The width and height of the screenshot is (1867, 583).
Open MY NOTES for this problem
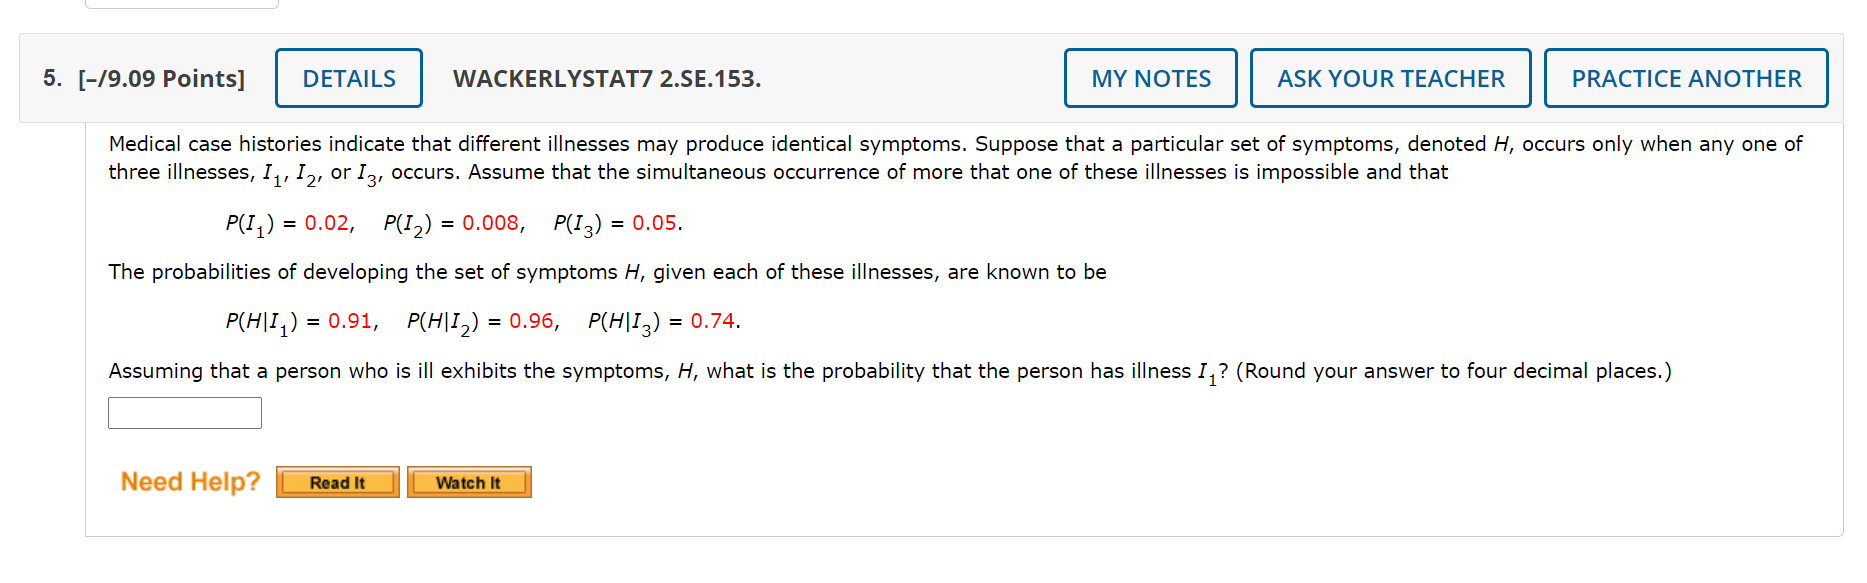pyautogui.click(x=1150, y=78)
